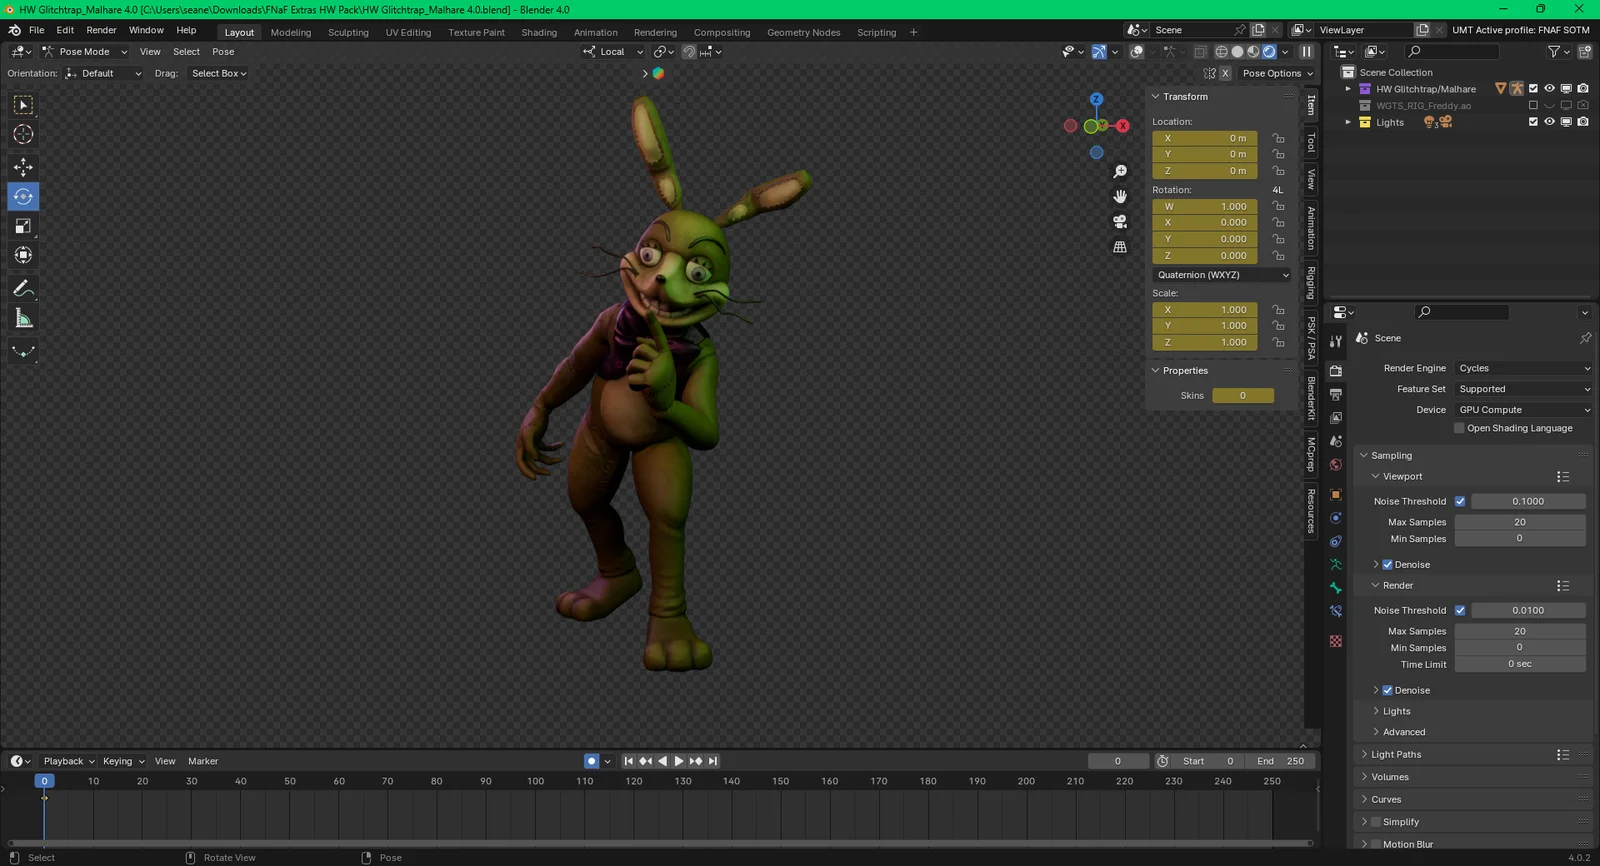Image resolution: width=1600 pixels, height=866 pixels.
Task: Open the Render Engine dropdown
Action: click(1523, 368)
